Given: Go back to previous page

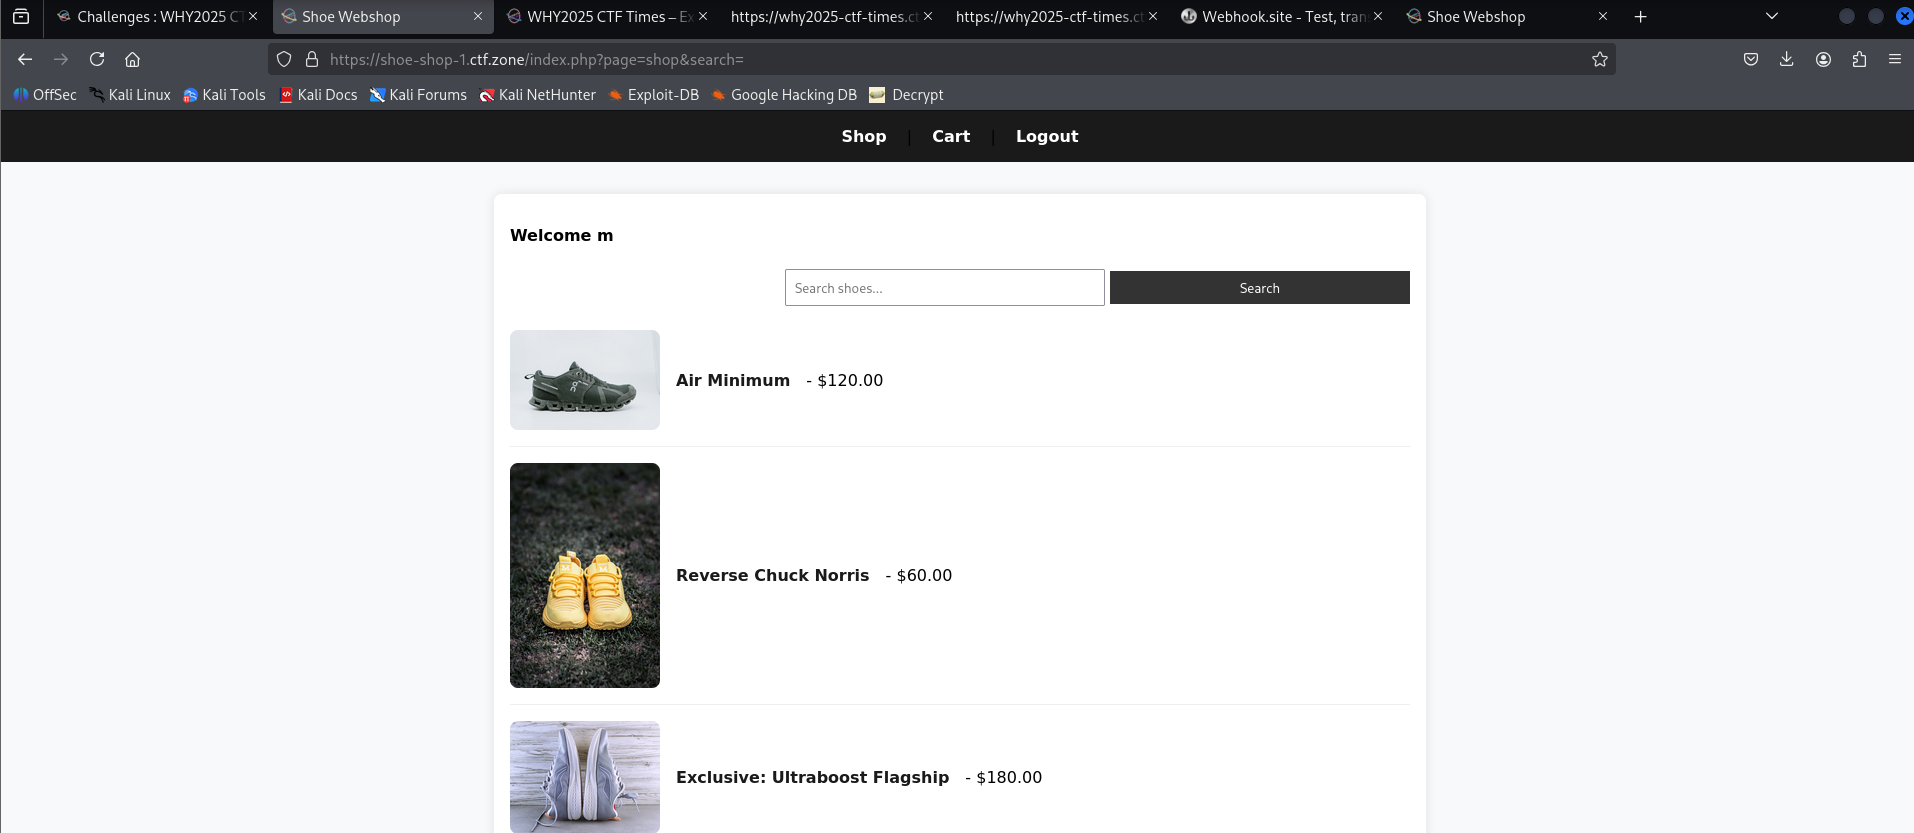Looking at the screenshot, I should pyautogui.click(x=25, y=60).
